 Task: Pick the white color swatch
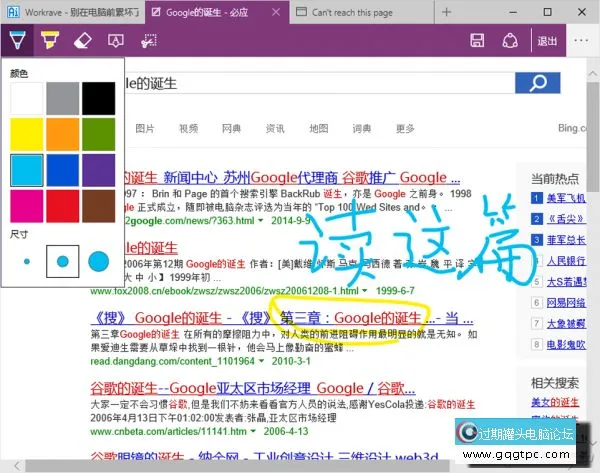click(26, 98)
